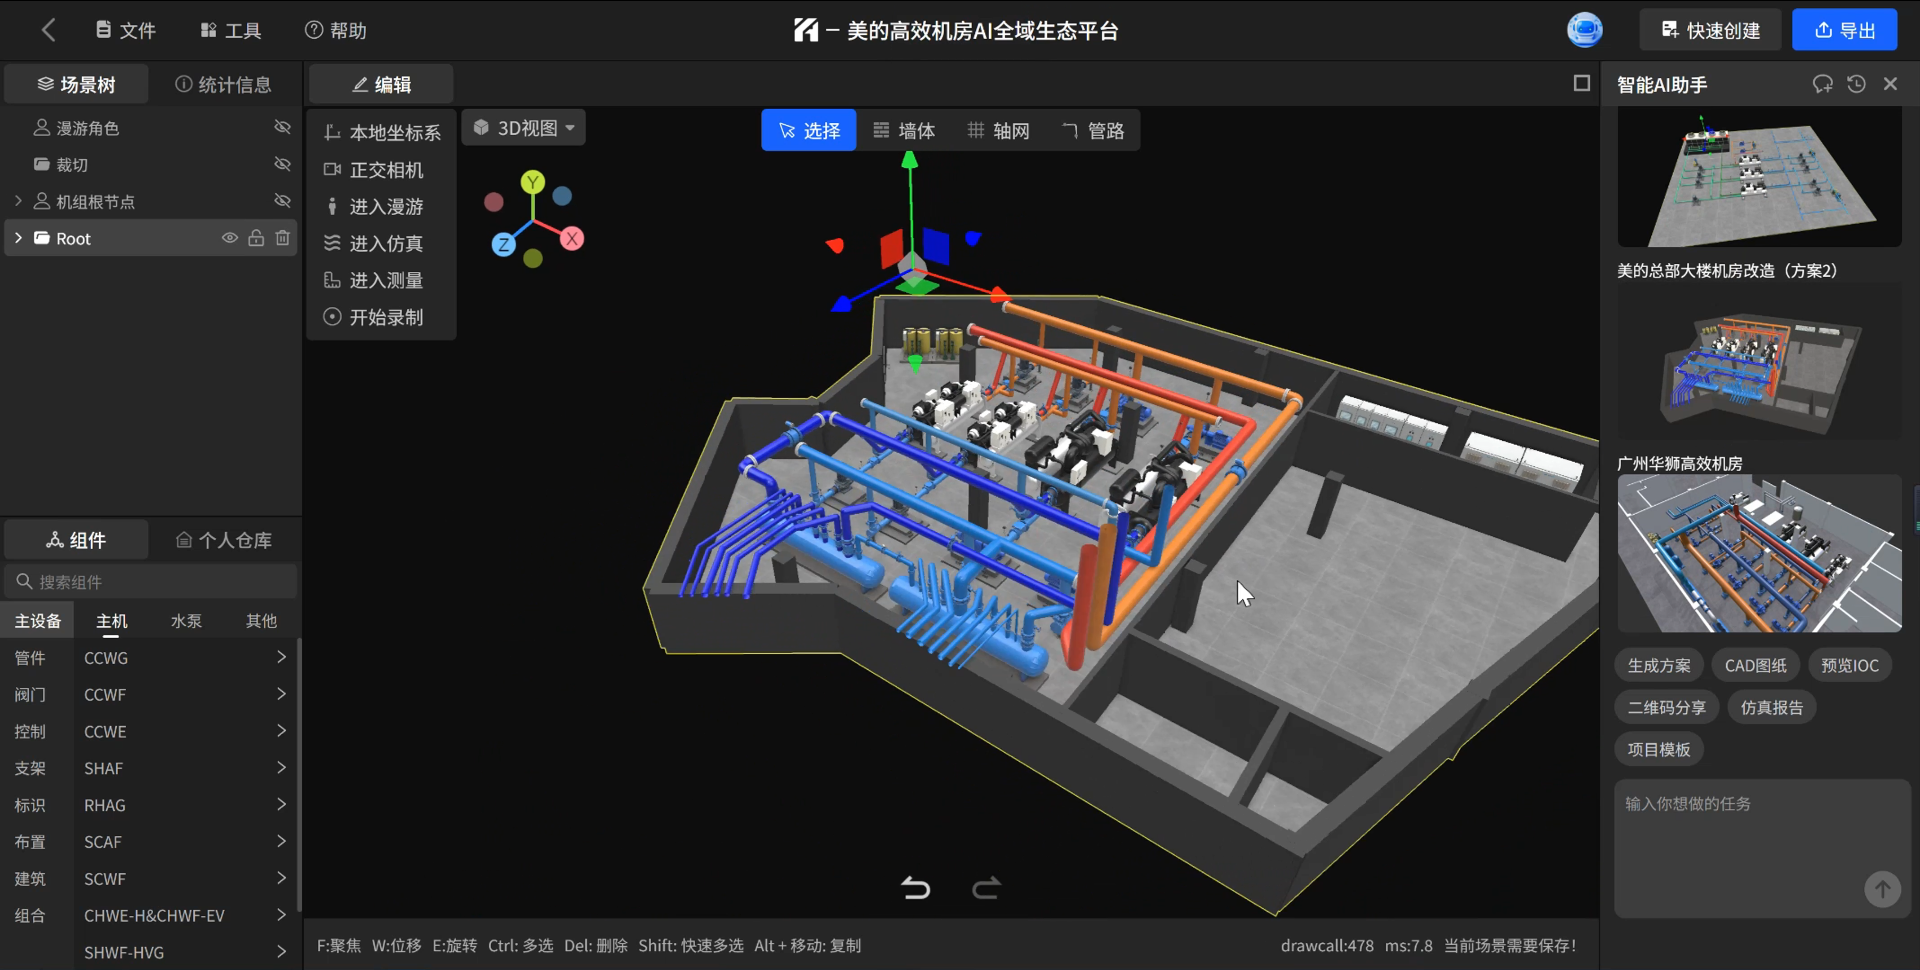Viewport: 1920px width, 970px height.
Task: Click the Y axis on orientation gizmo
Action: 533,182
